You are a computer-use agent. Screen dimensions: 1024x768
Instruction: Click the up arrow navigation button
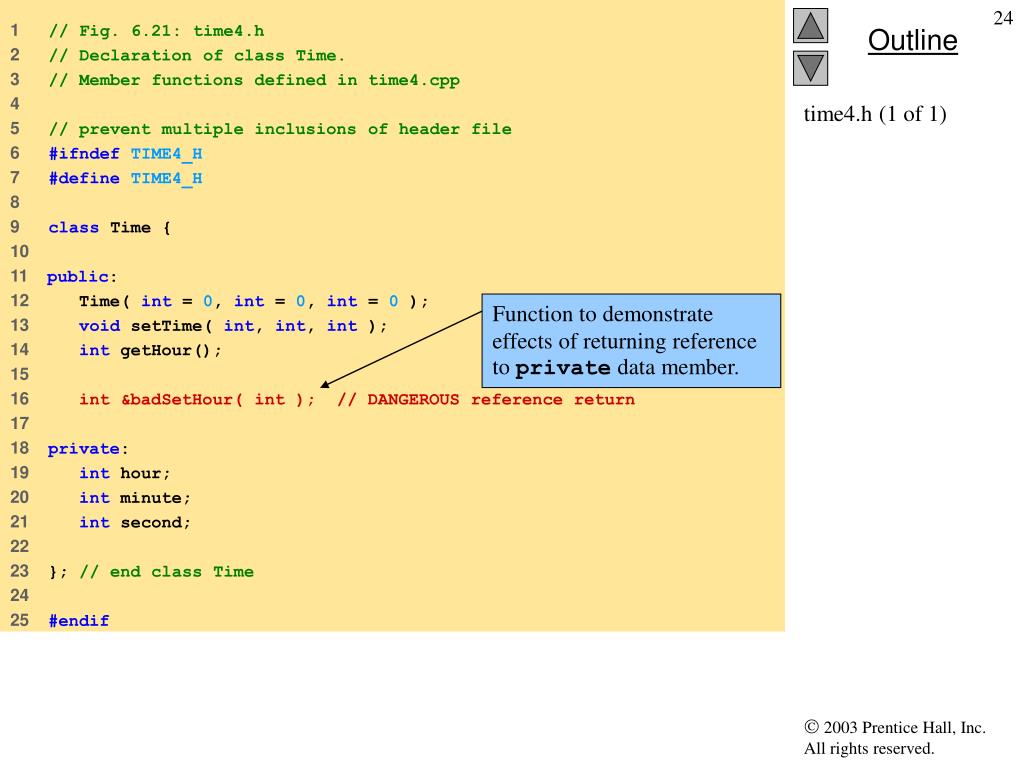tap(810, 25)
